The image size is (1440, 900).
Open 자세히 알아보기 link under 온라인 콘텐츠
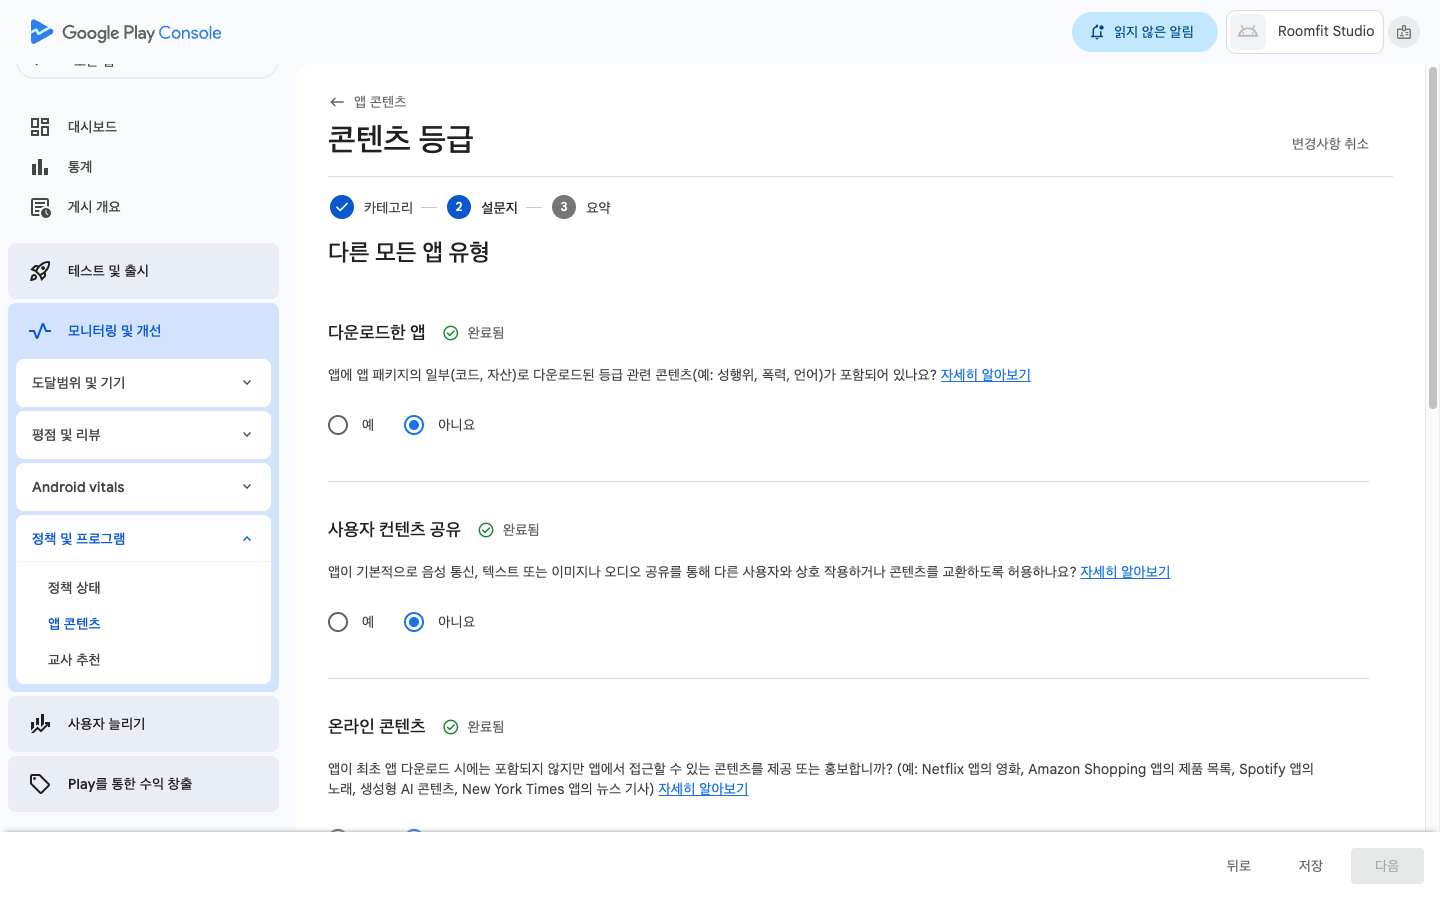tap(703, 789)
